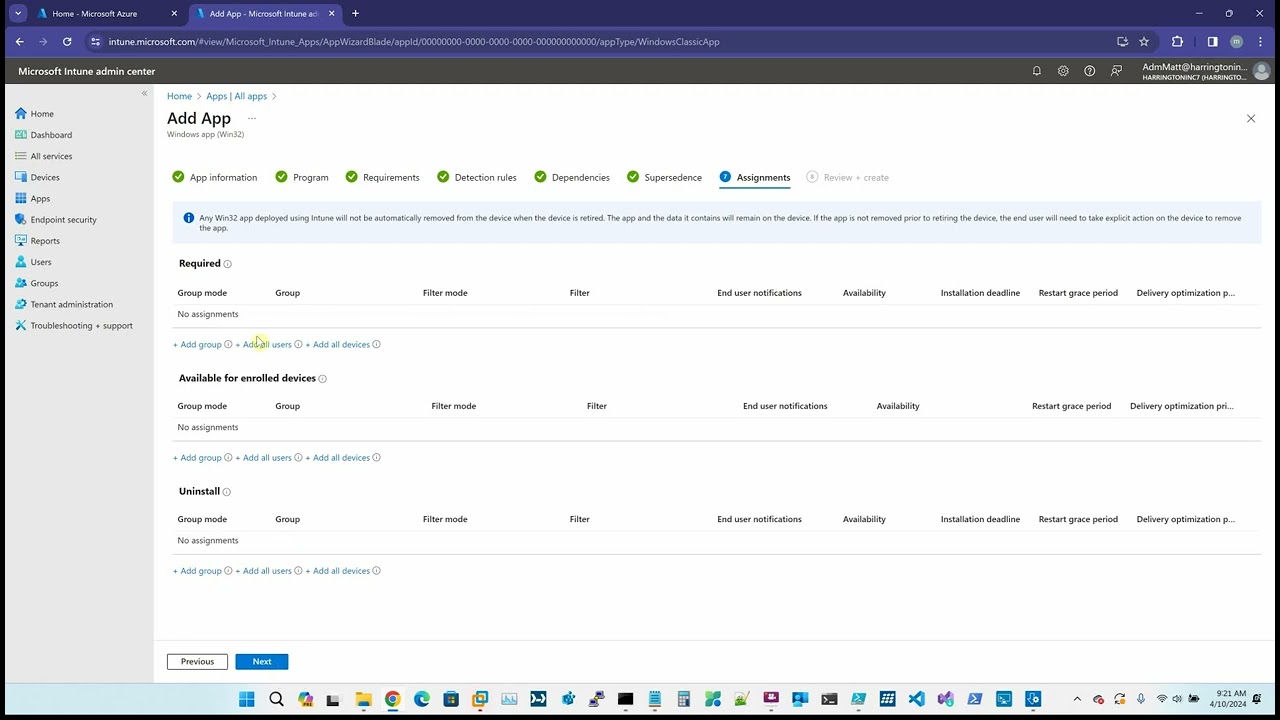The image size is (1280, 720).
Task: Click the browser address bar
Action: pos(600,42)
